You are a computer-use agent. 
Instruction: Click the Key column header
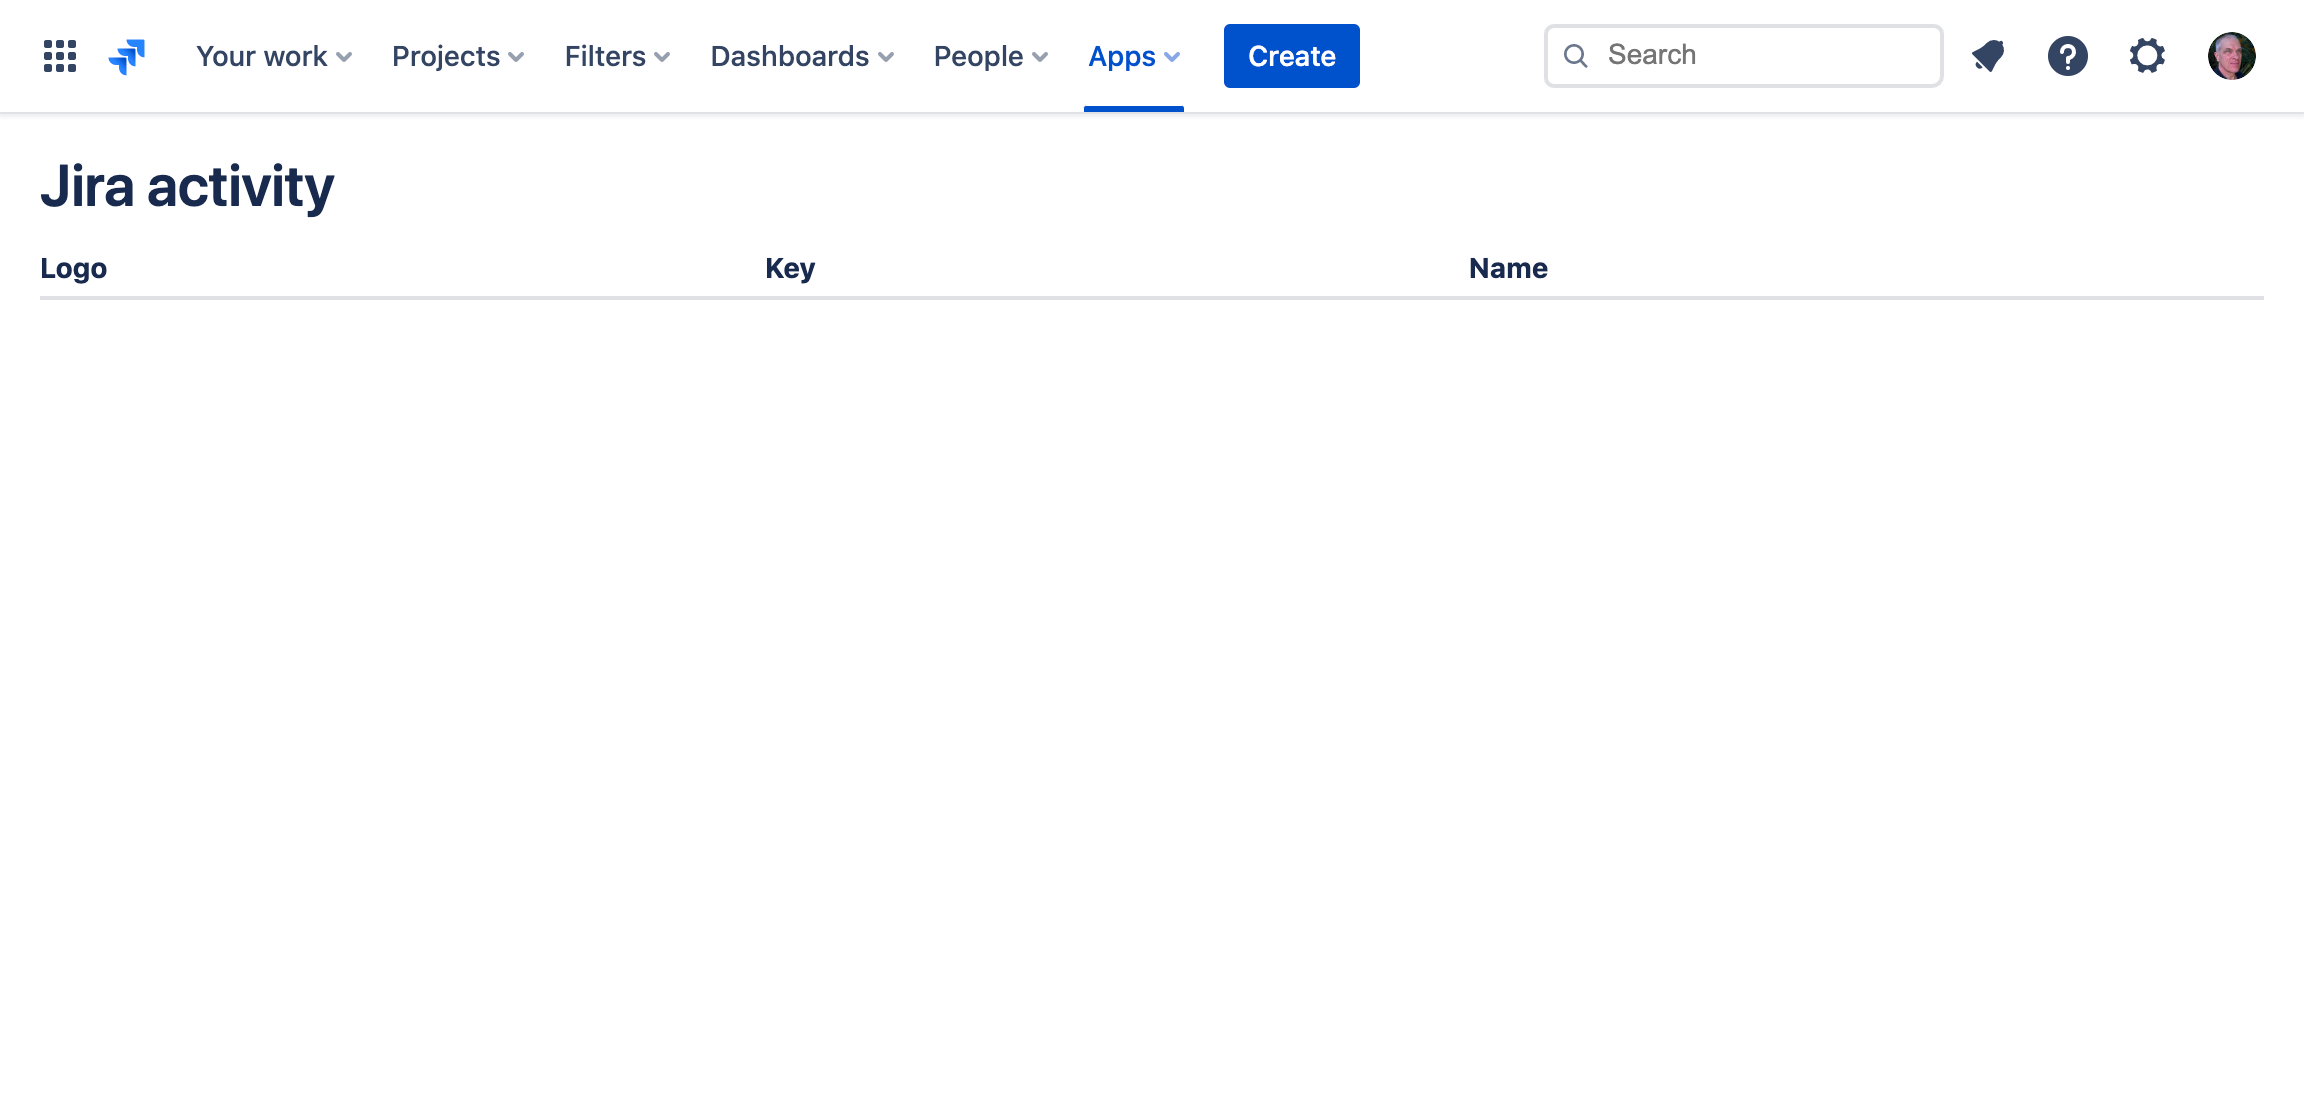click(790, 268)
